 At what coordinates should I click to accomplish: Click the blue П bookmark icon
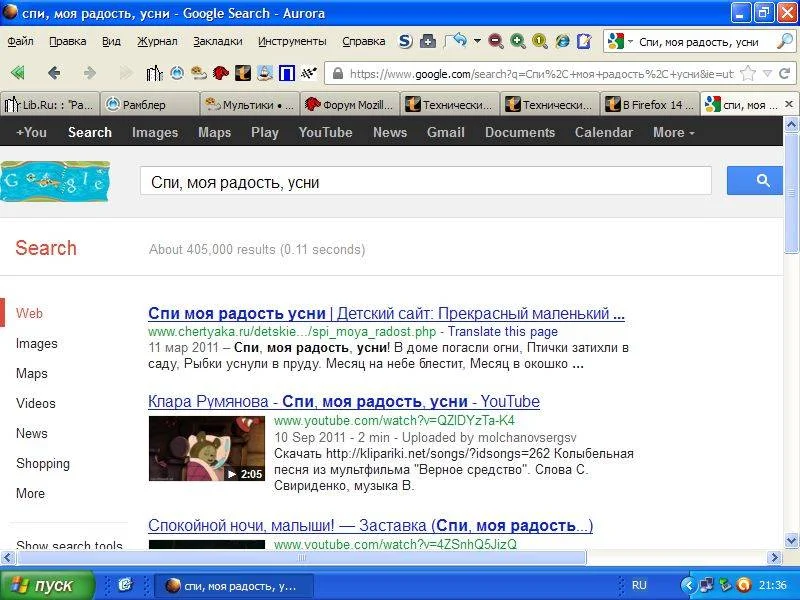(287, 73)
